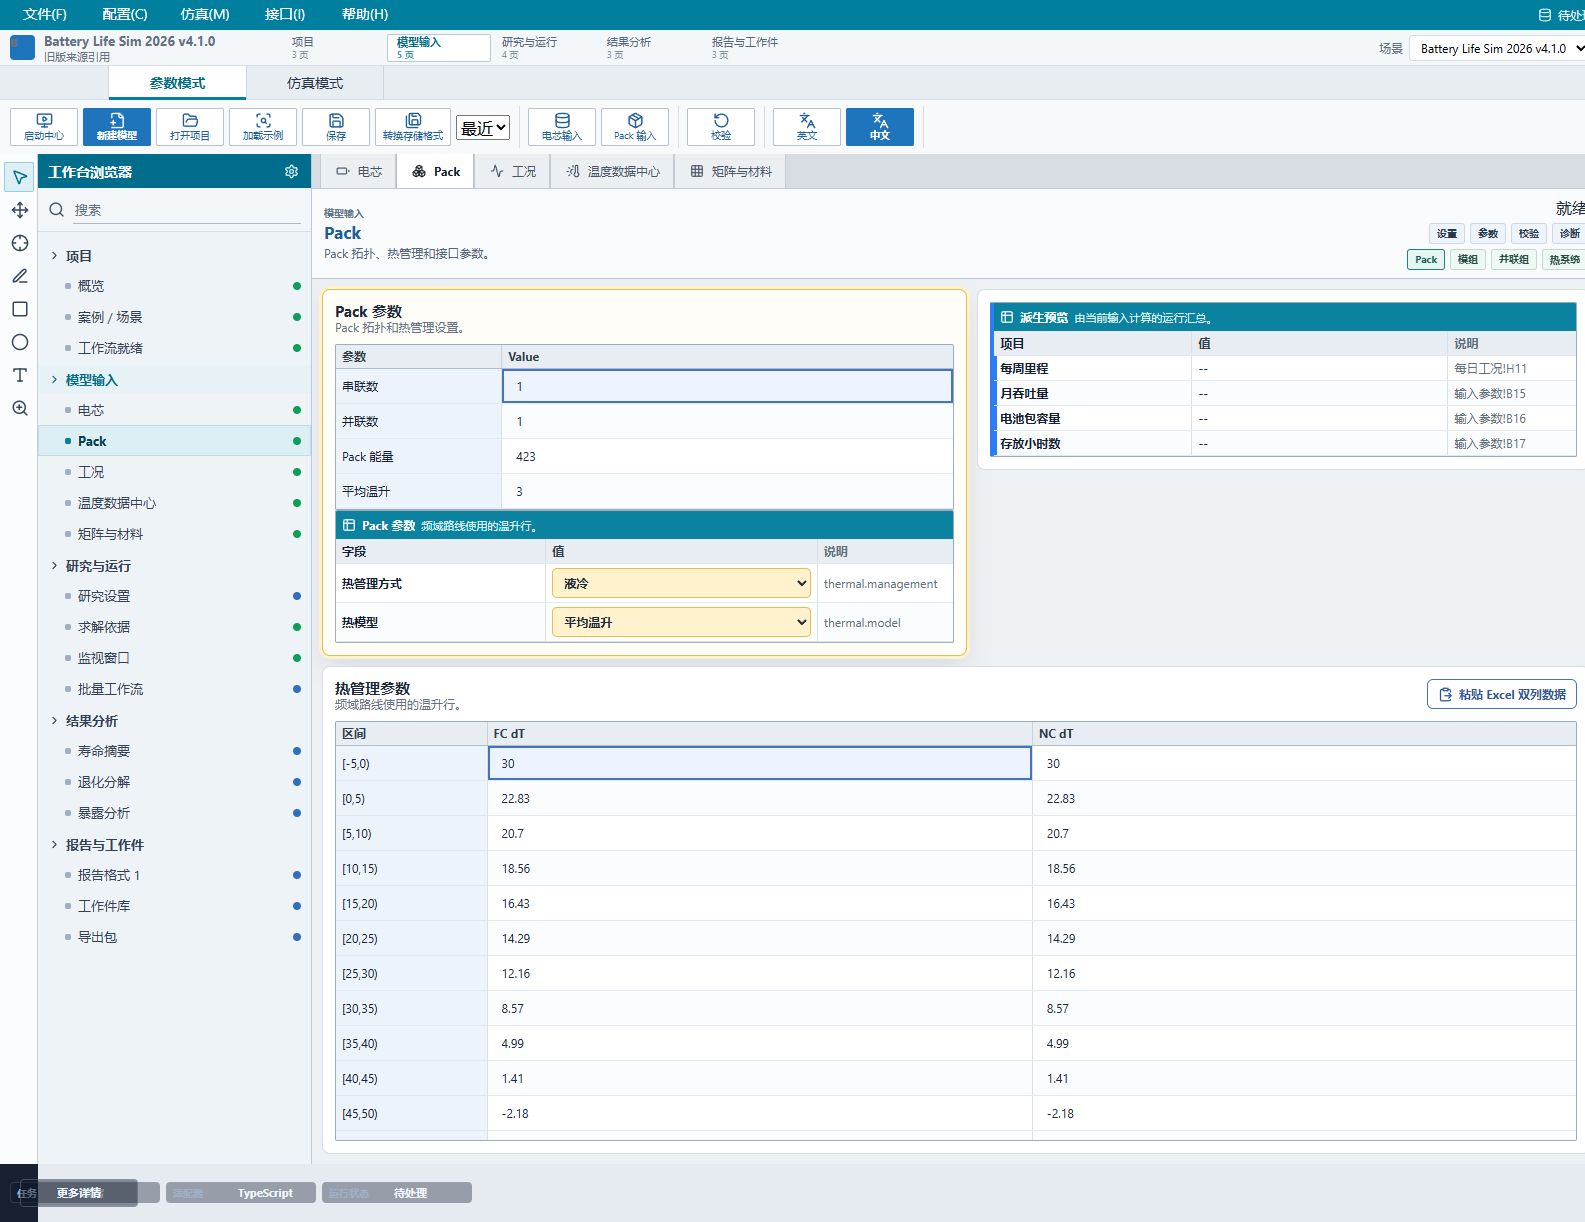Select the crosshair target tool
The width and height of the screenshot is (1585, 1222).
pyautogui.click(x=19, y=243)
